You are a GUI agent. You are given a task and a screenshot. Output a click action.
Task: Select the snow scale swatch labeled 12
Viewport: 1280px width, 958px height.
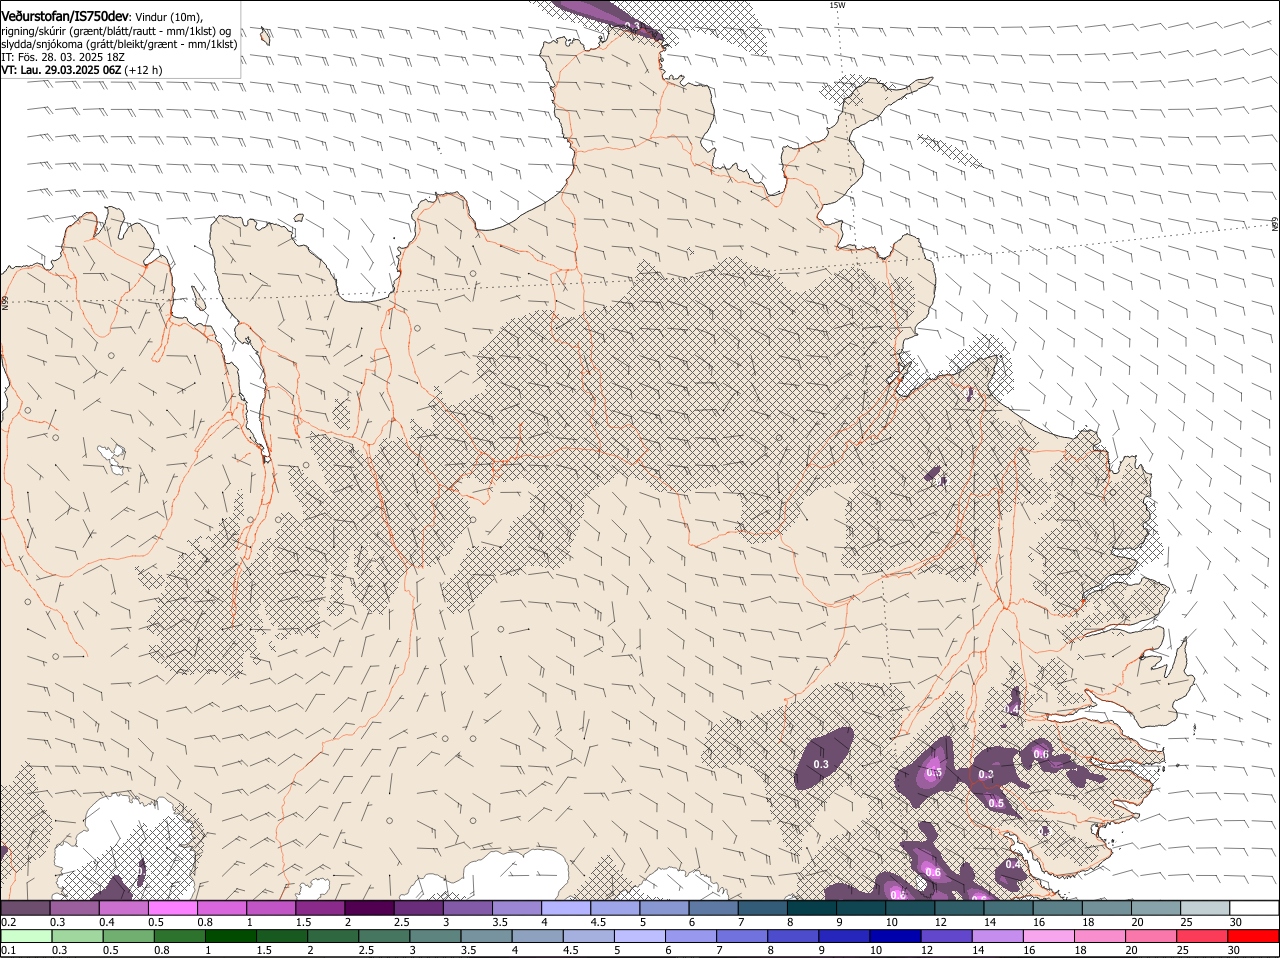pos(958,907)
